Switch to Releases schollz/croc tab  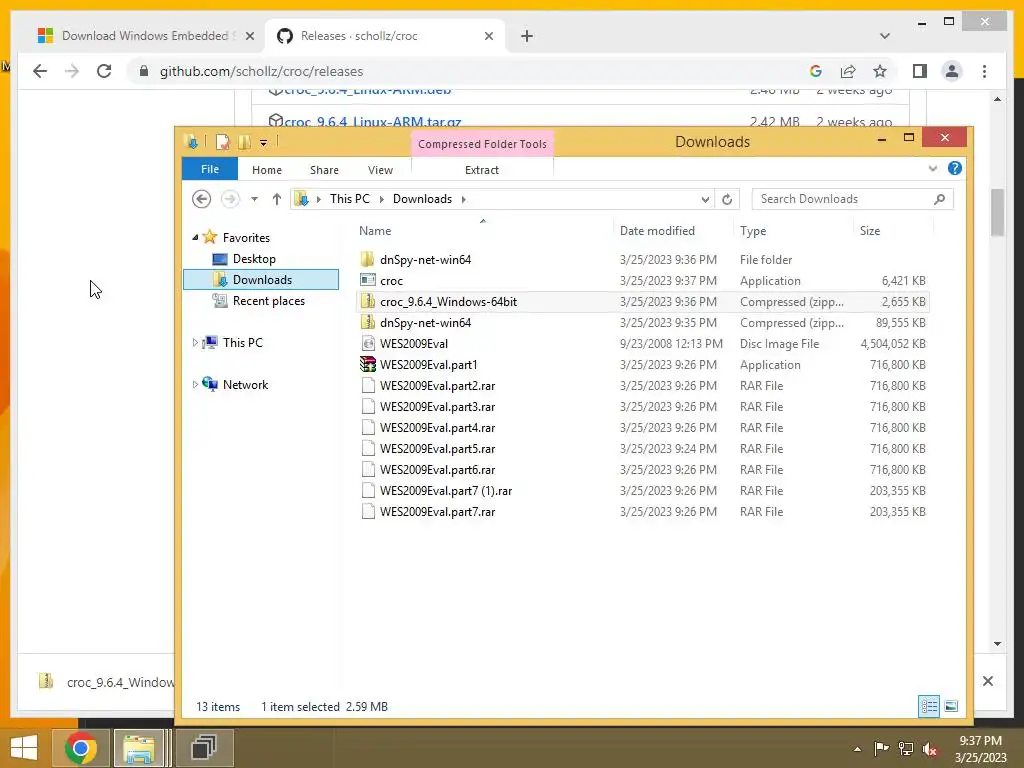pyautogui.click(x=385, y=36)
